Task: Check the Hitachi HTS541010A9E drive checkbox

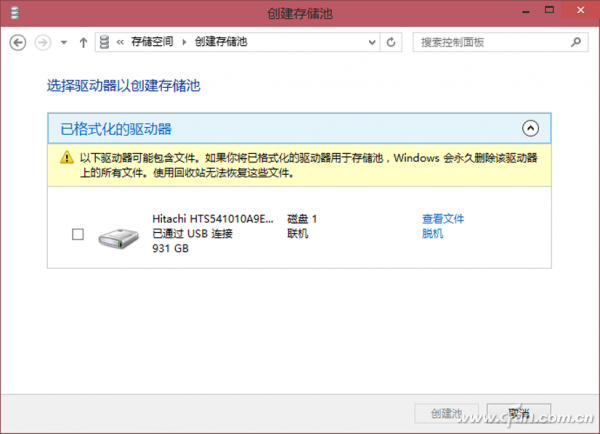Action: pyautogui.click(x=78, y=234)
